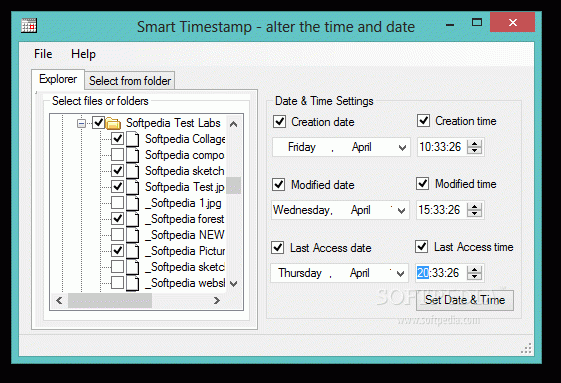This screenshot has height=383, width=561.
Task: Click the Smart Timestamp calendar app icon
Action: click(29, 26)
